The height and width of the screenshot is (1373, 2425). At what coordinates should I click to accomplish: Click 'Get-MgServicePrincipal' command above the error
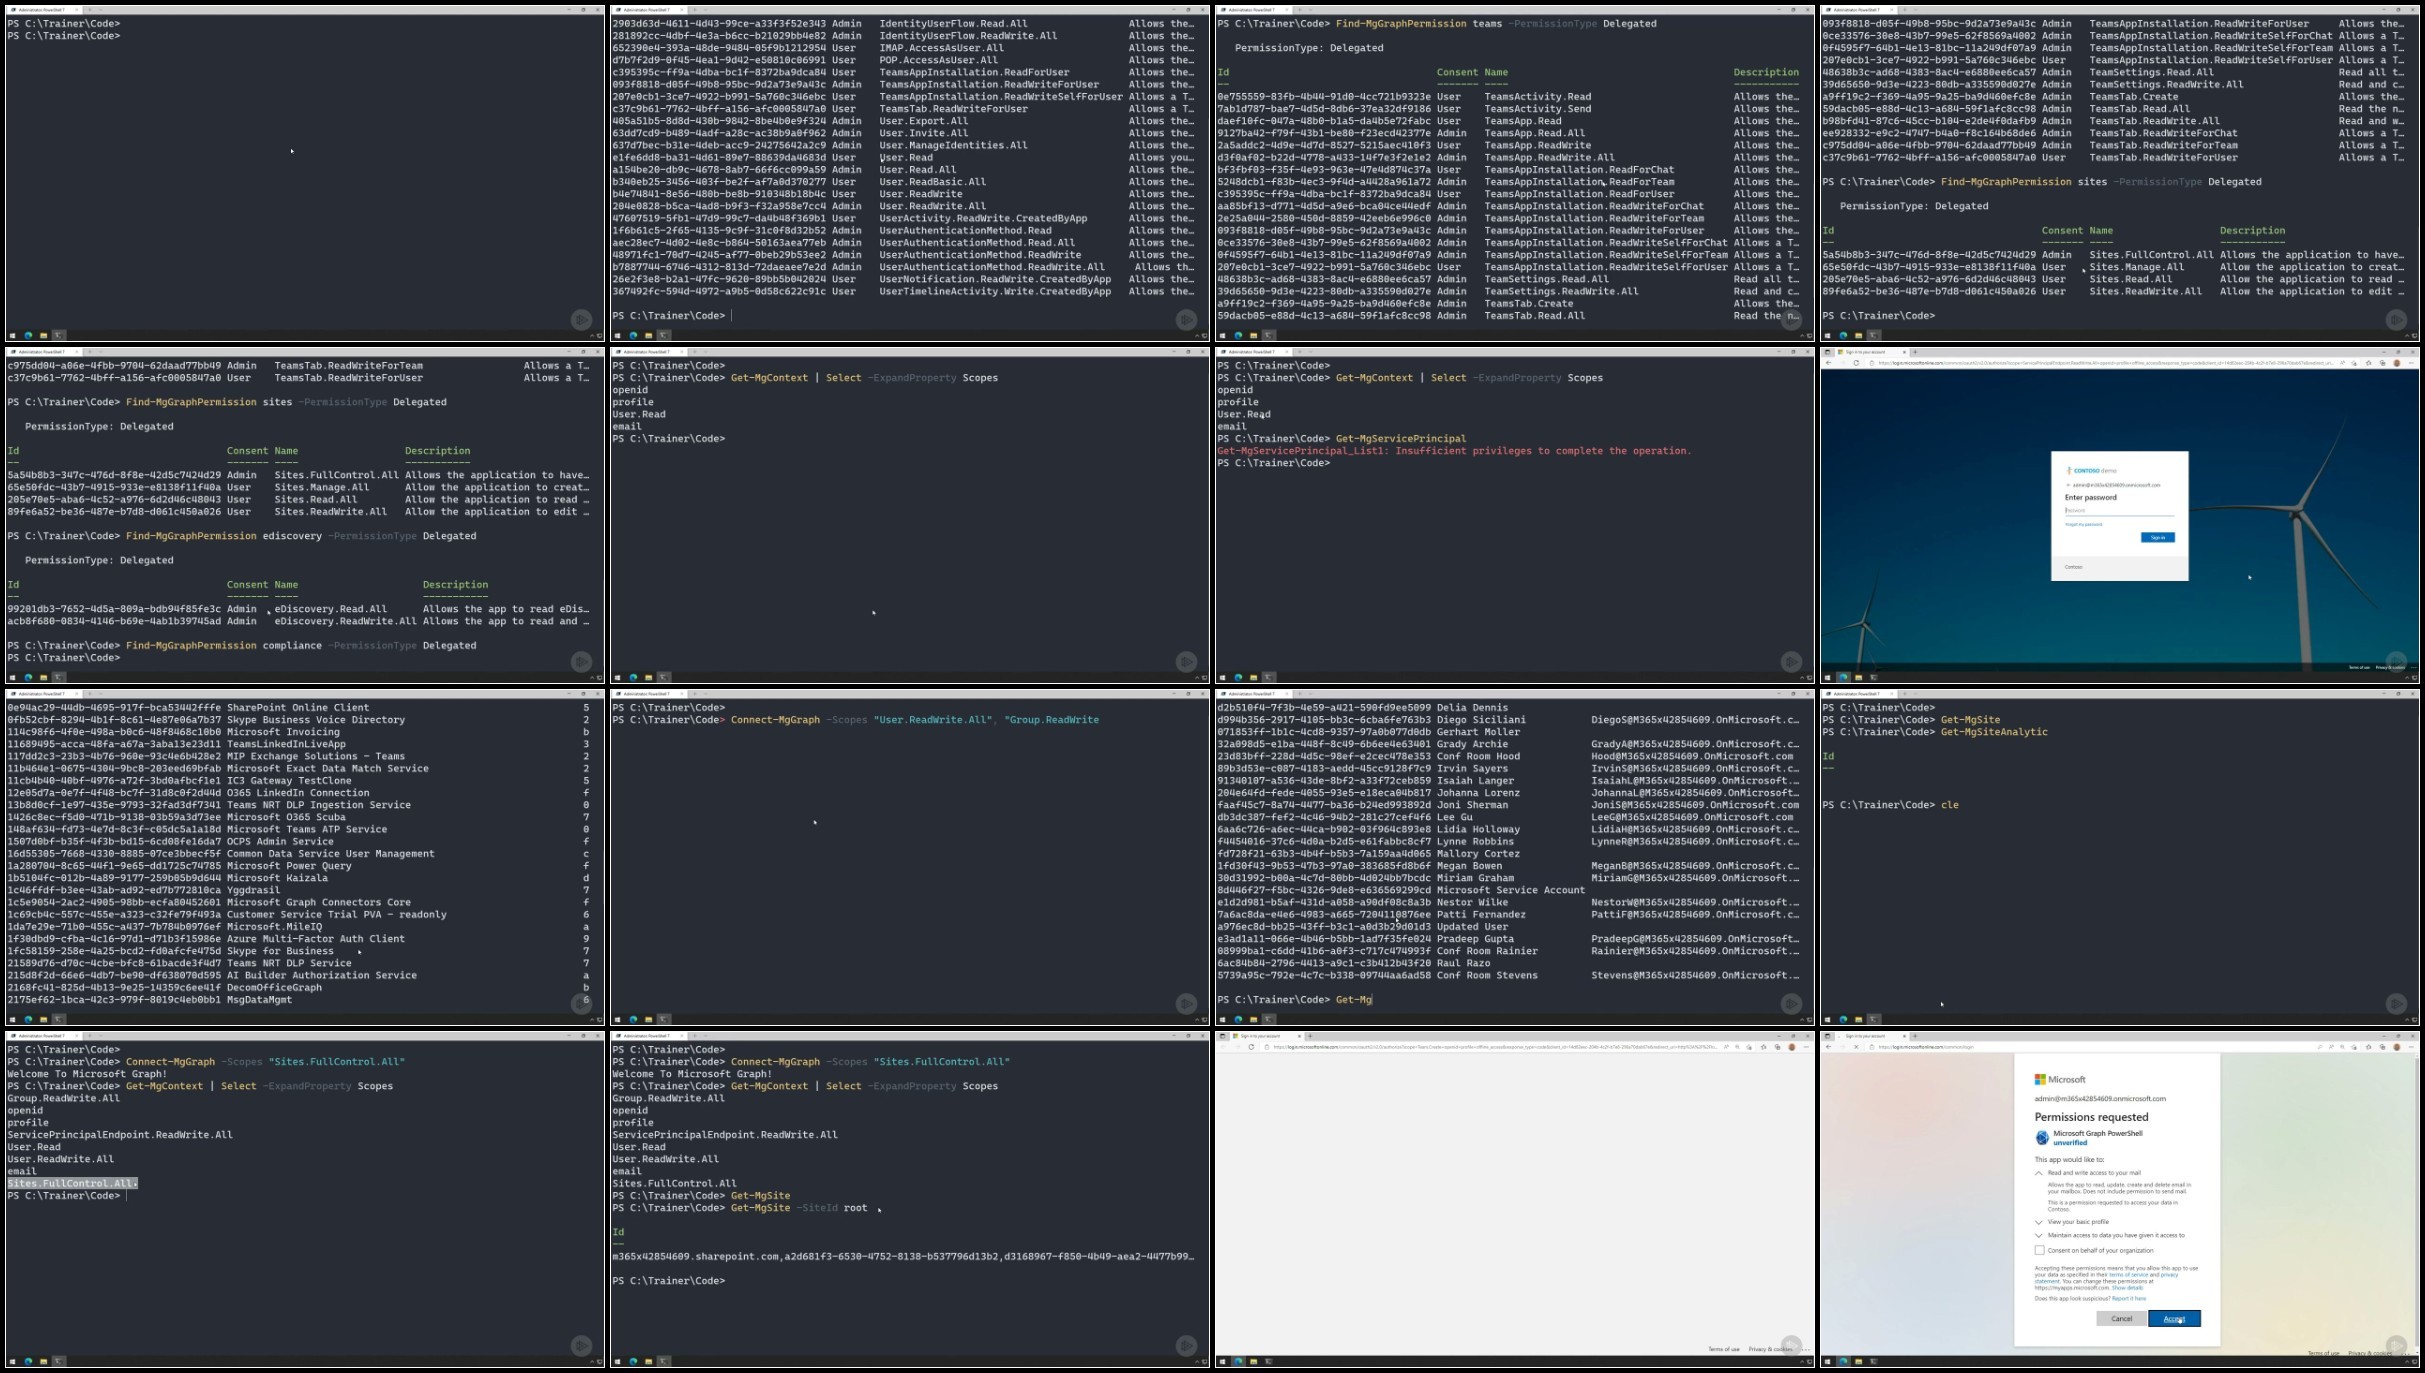point(1401,439)
